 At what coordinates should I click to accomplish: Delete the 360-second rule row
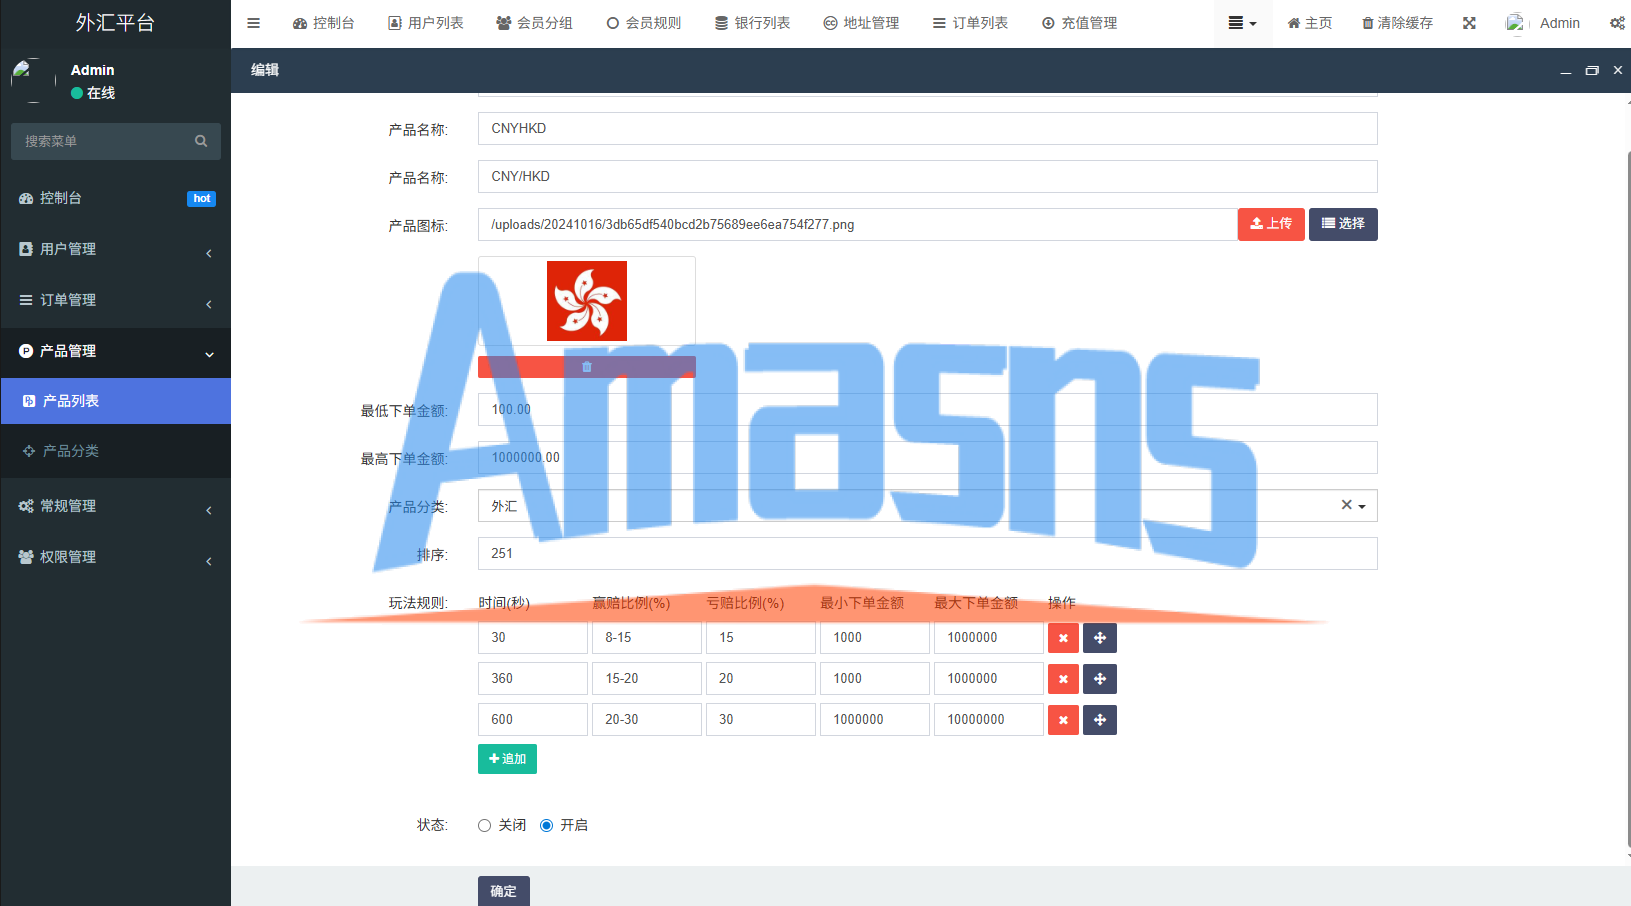click(1063, 679)
